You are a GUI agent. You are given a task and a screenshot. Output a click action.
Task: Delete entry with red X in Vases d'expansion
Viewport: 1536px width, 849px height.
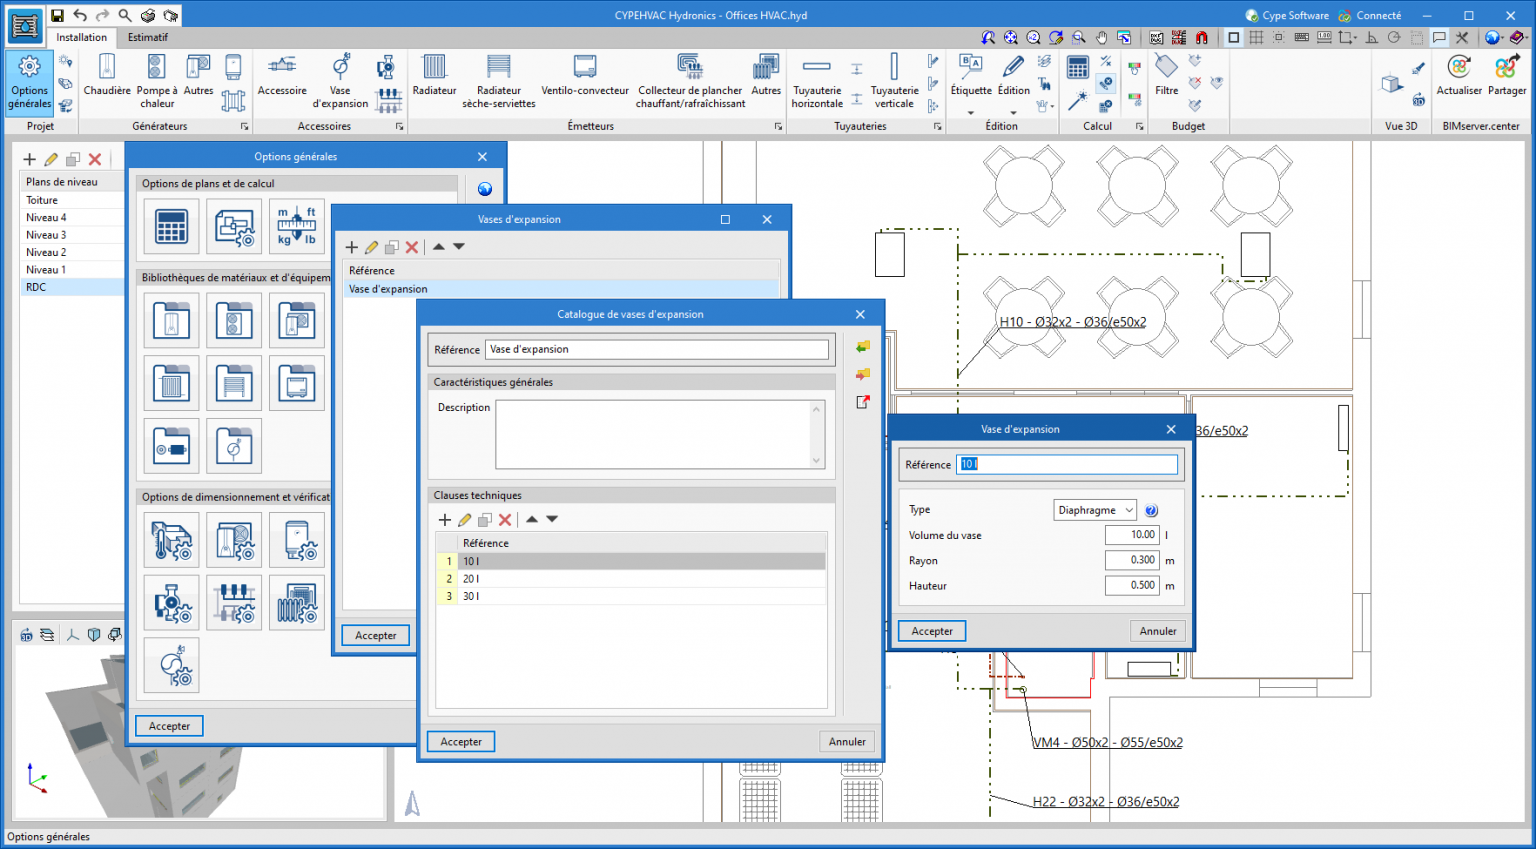(x=411, y=247)
